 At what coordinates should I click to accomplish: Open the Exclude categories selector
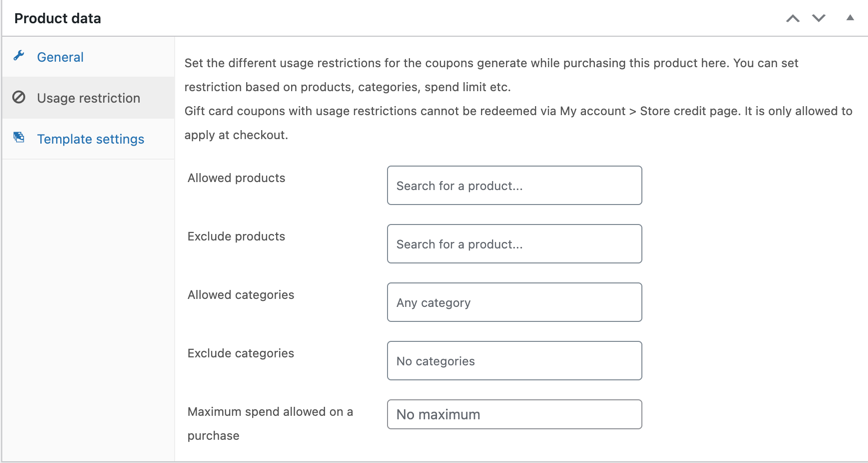click(514, 361)
